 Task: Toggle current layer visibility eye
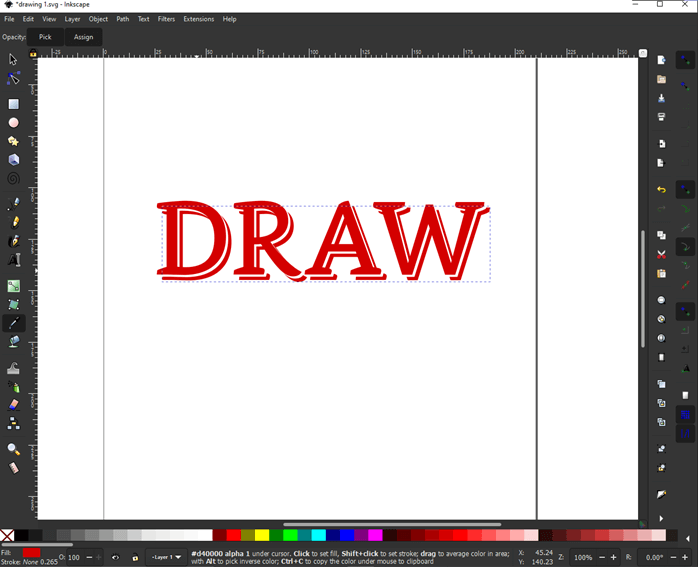click(x=115, y=557)
